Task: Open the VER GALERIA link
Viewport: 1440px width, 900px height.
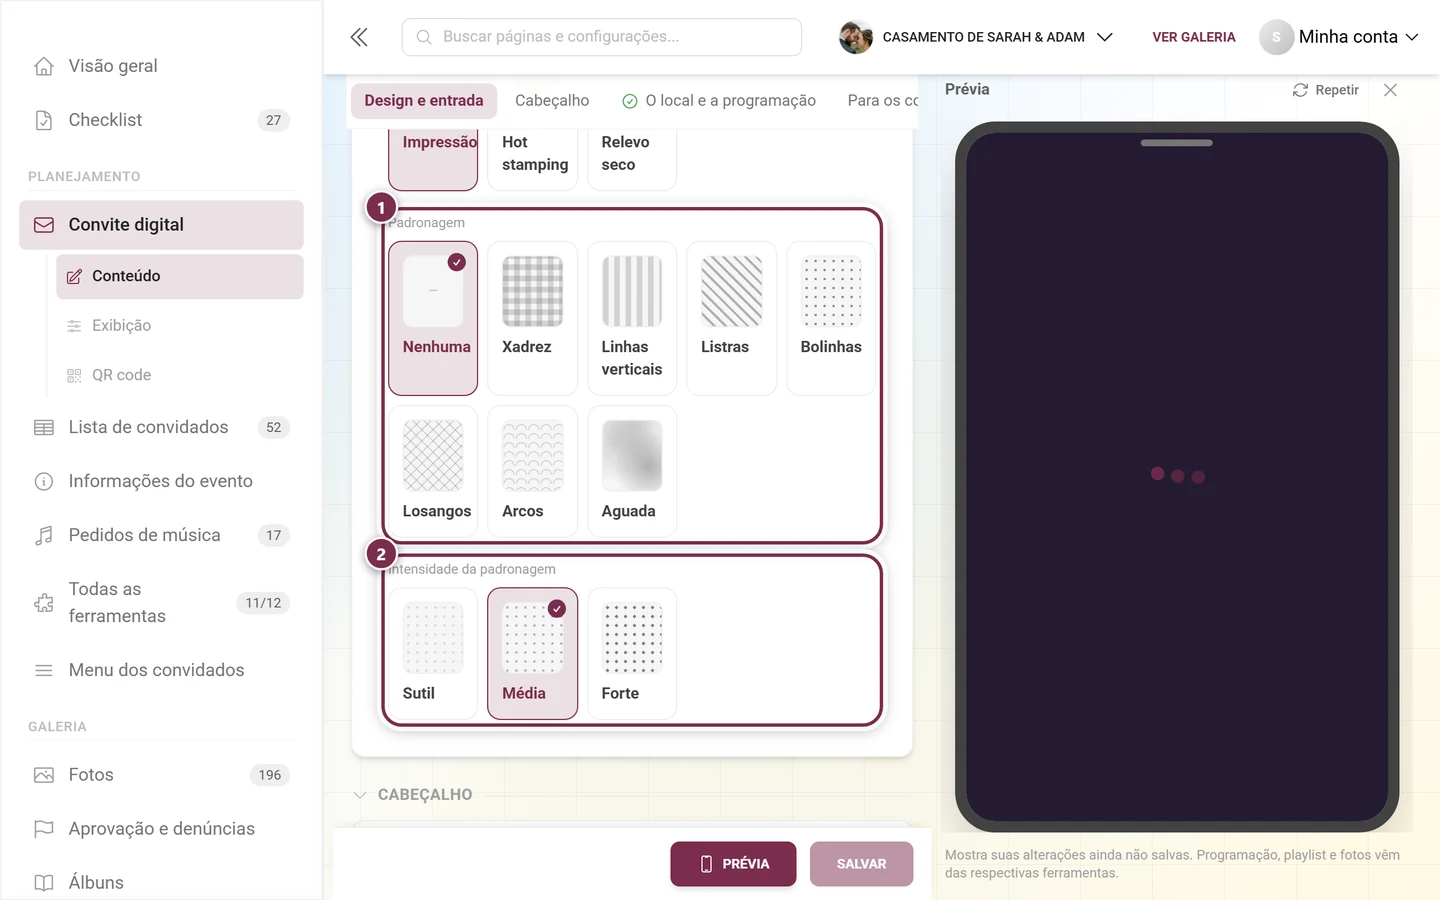Action: (x=1194, y=37)
